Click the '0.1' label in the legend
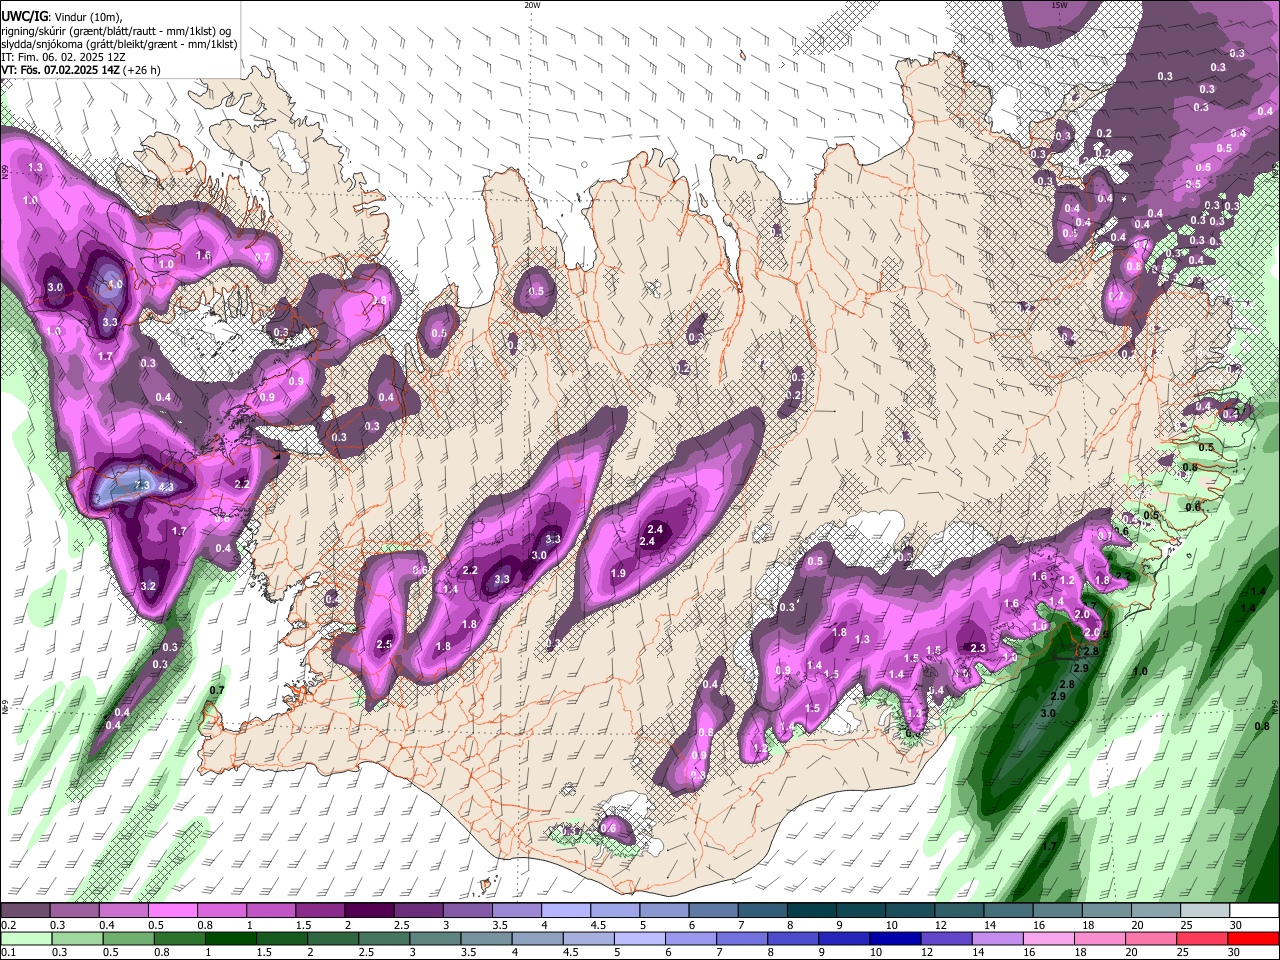Viewport: 1280px width, 960px height. (x=8, y=953)
